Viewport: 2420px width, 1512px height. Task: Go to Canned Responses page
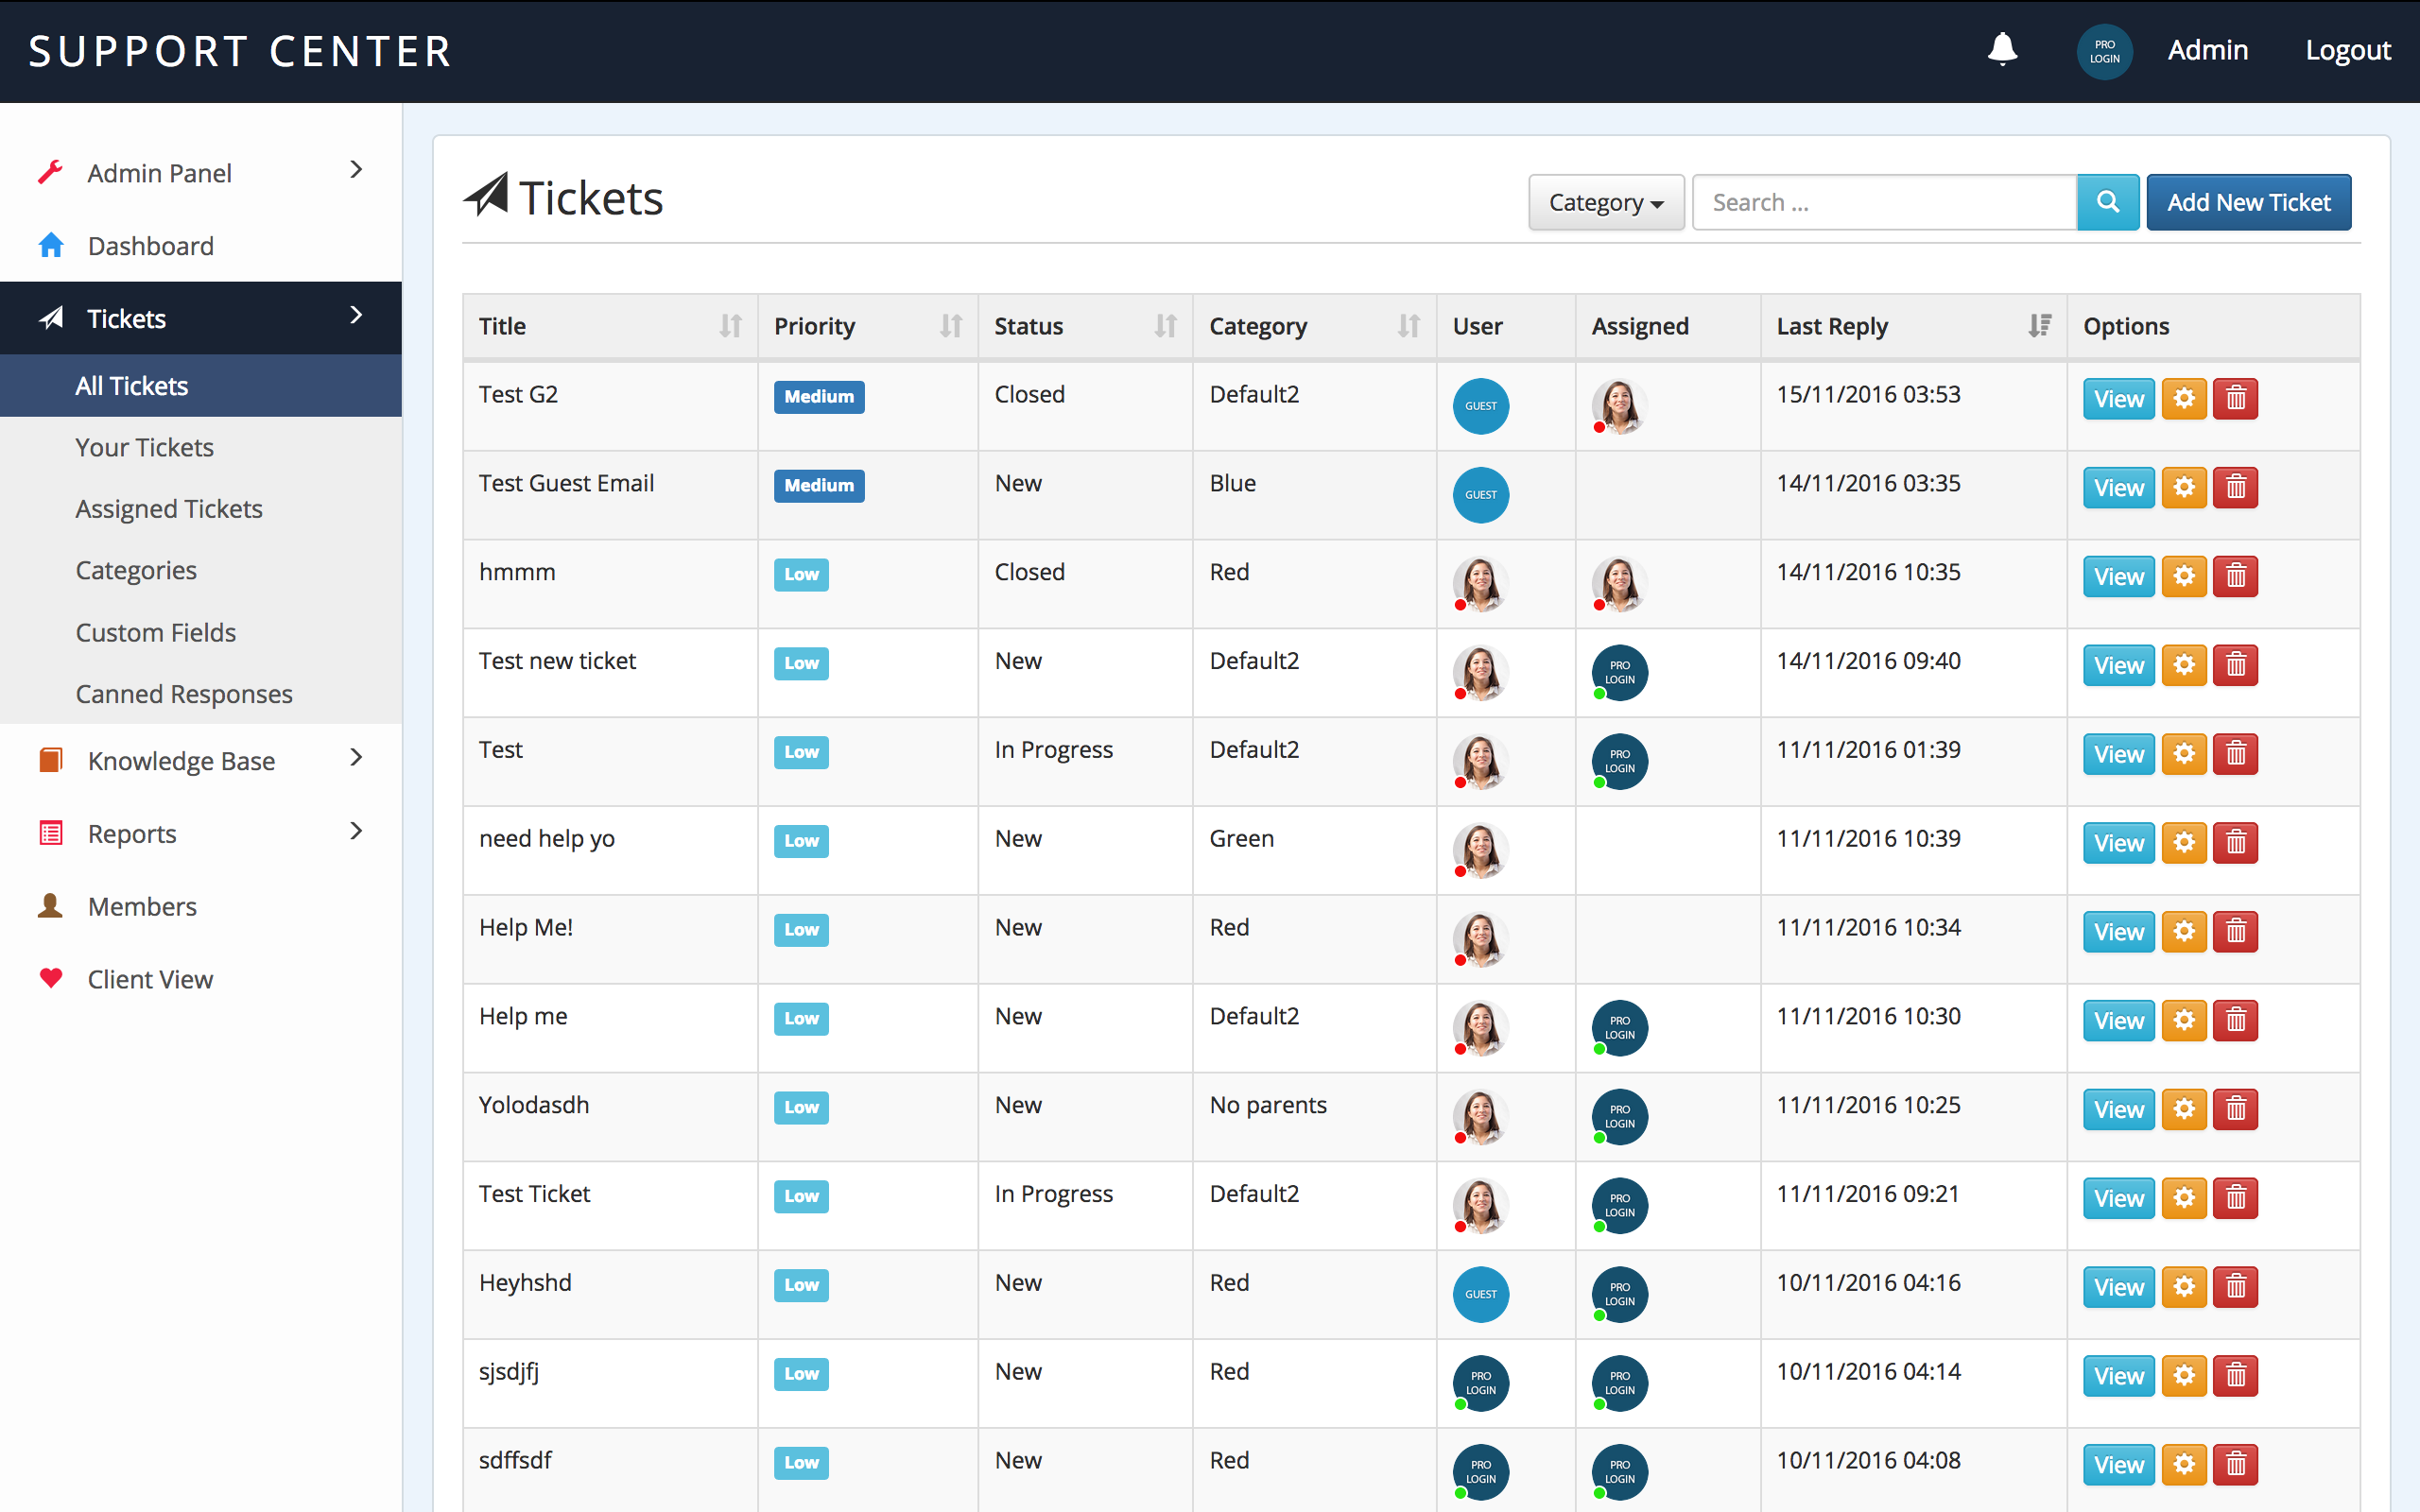pyautogui.click(x=184, y=693)
